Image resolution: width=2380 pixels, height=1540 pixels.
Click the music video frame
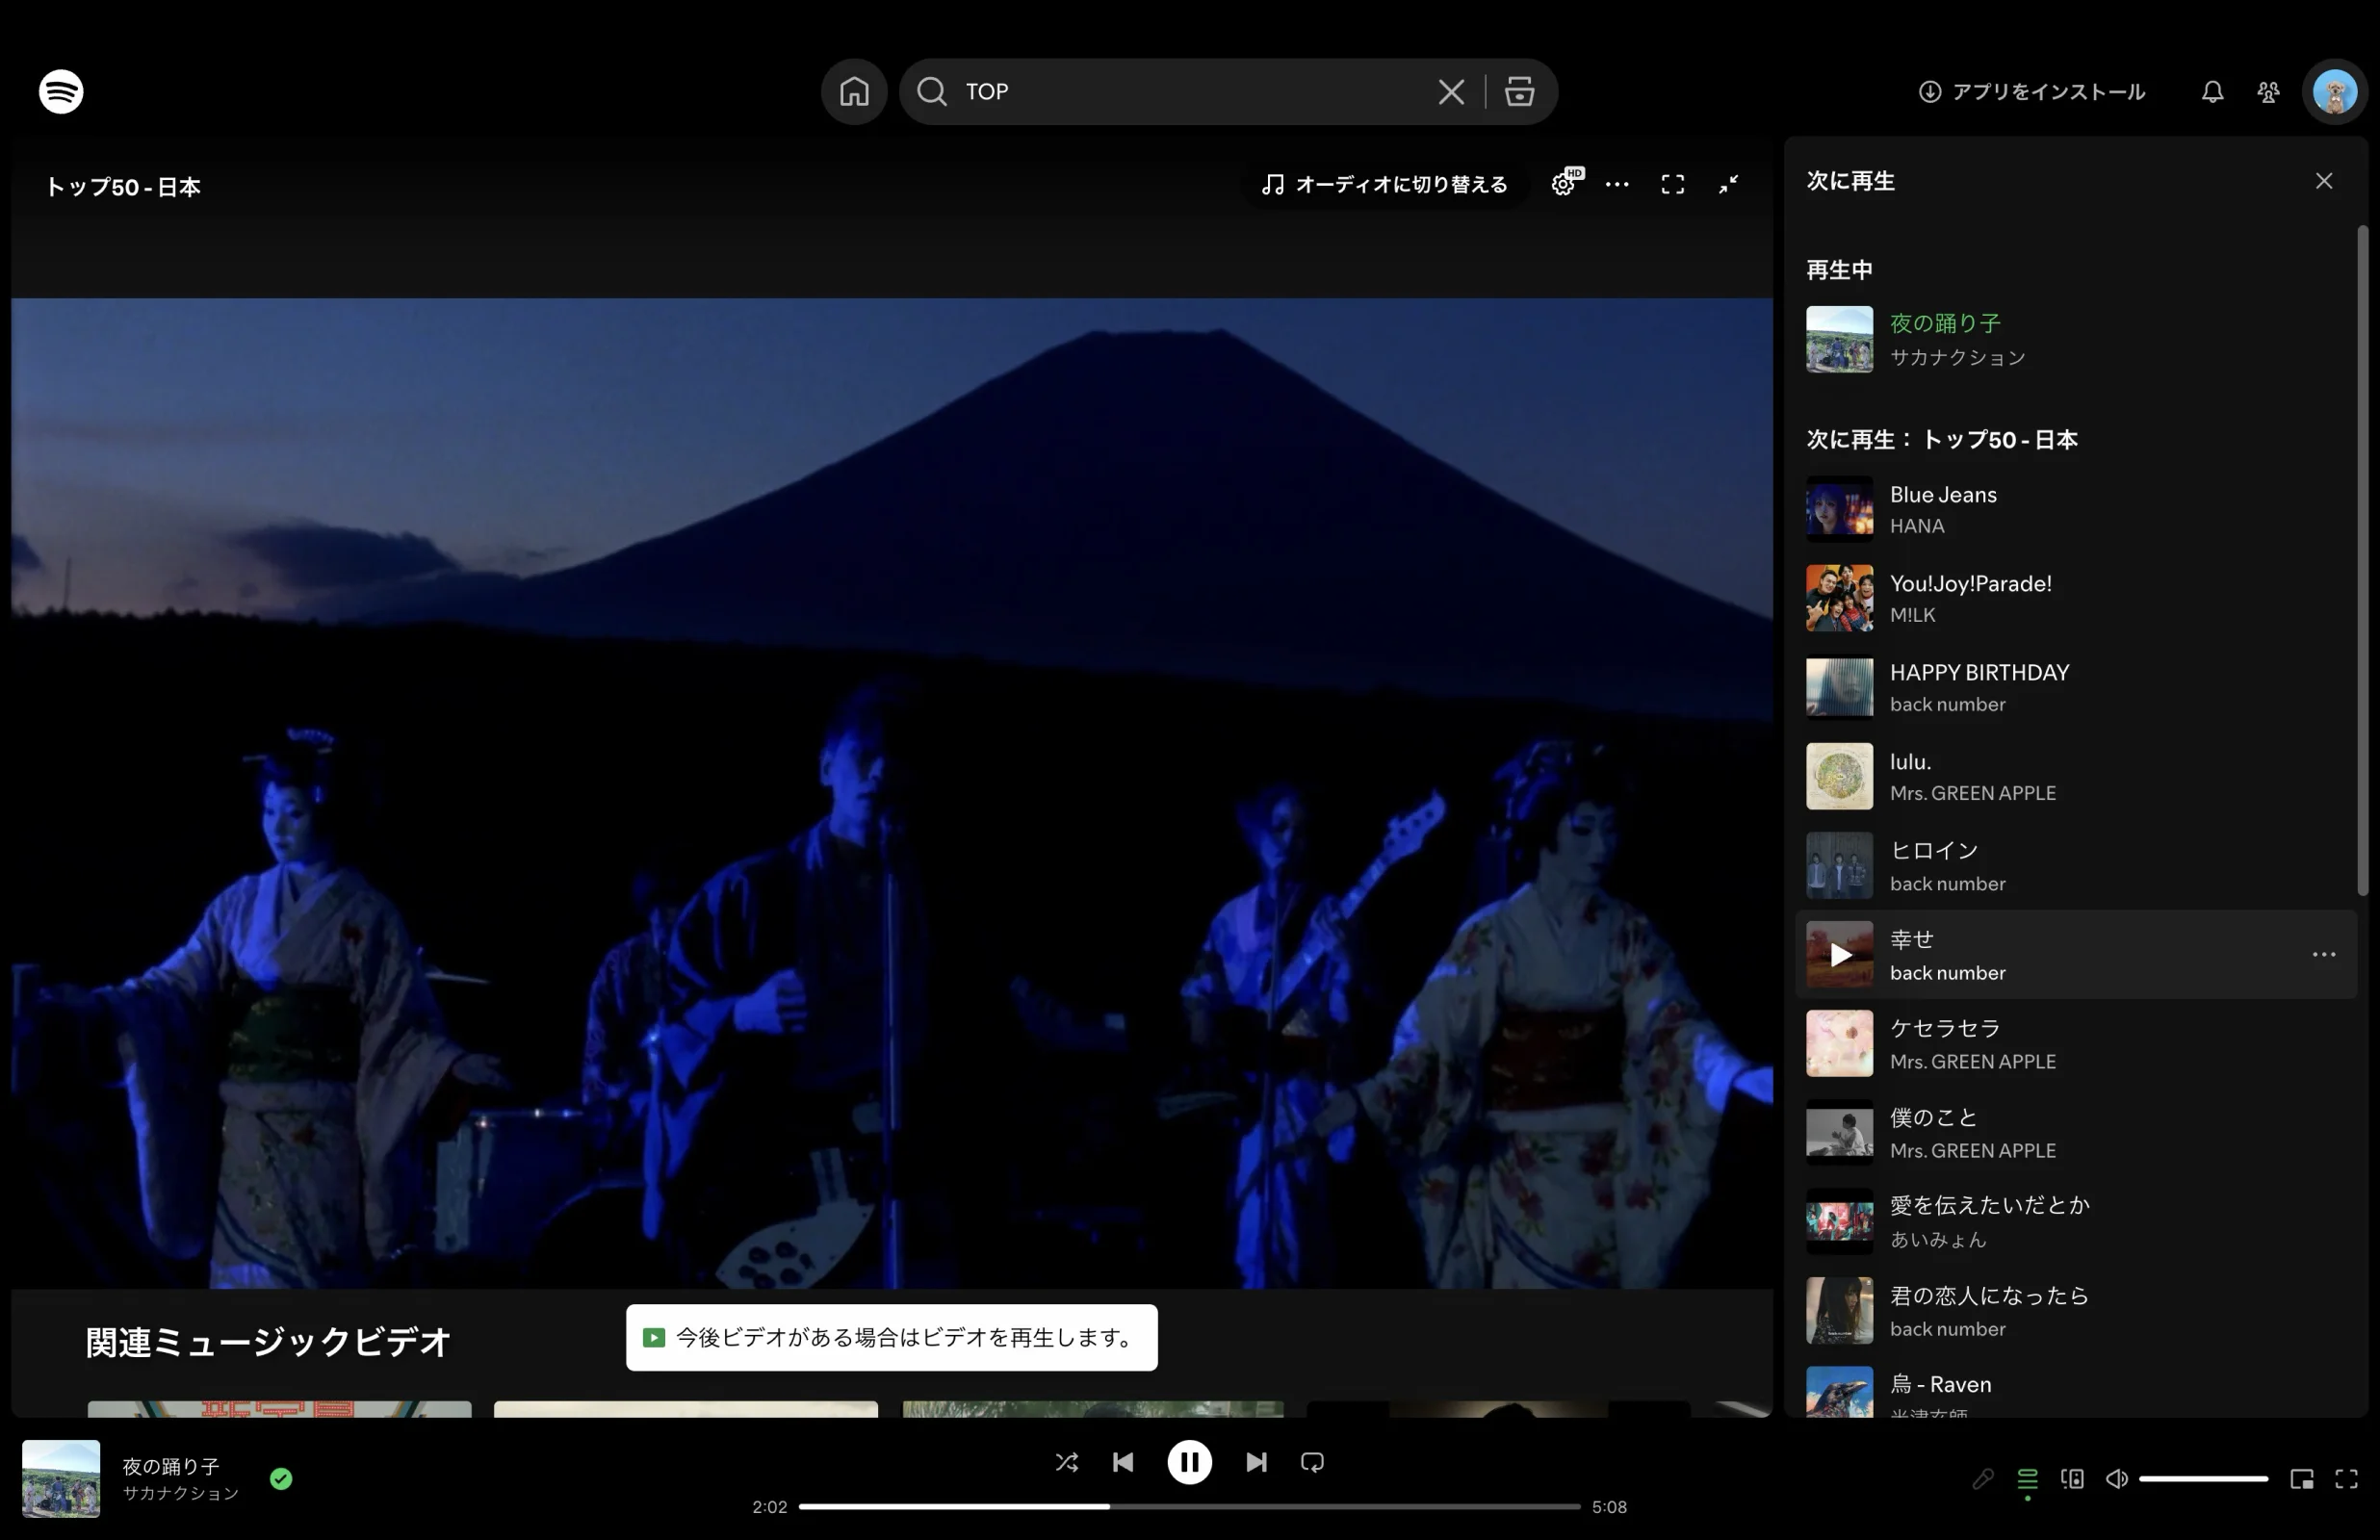click(891, 792)
